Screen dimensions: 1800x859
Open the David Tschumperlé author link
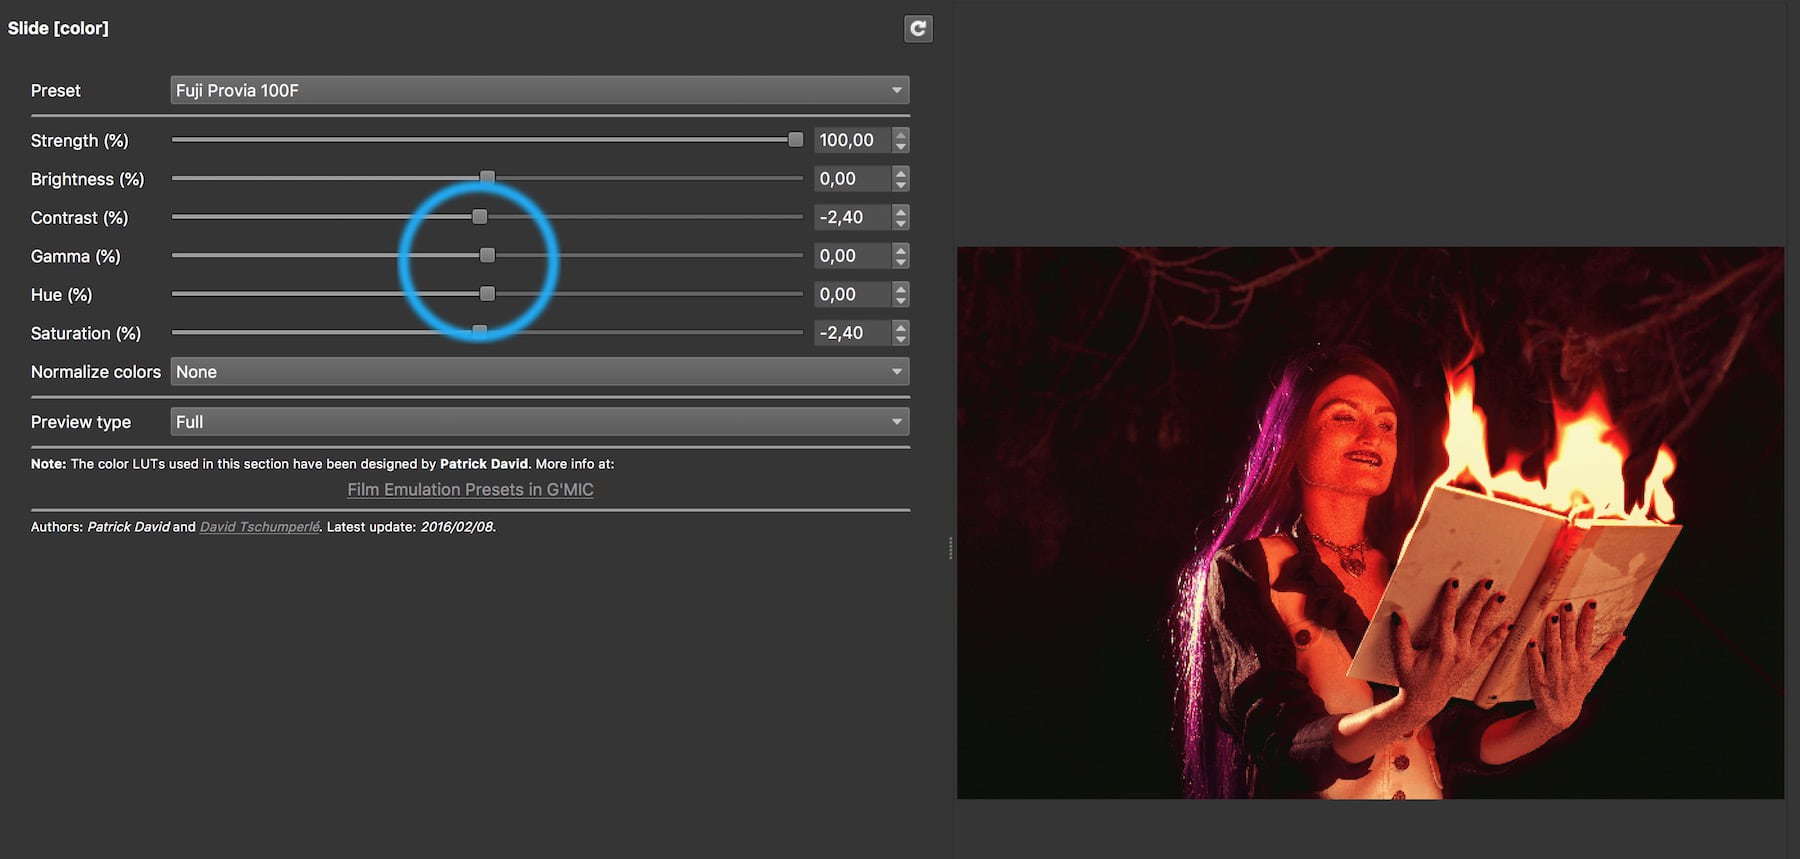point(259,527)
